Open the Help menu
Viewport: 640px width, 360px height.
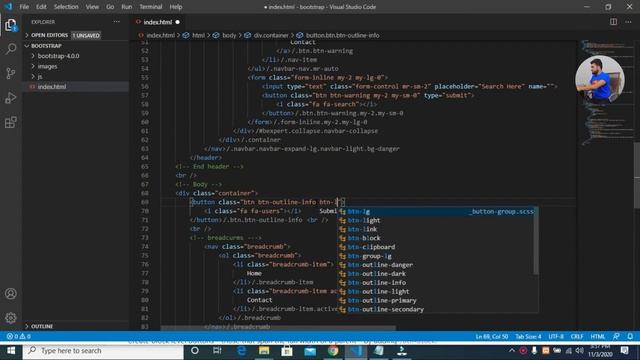[x=176, y=7]
